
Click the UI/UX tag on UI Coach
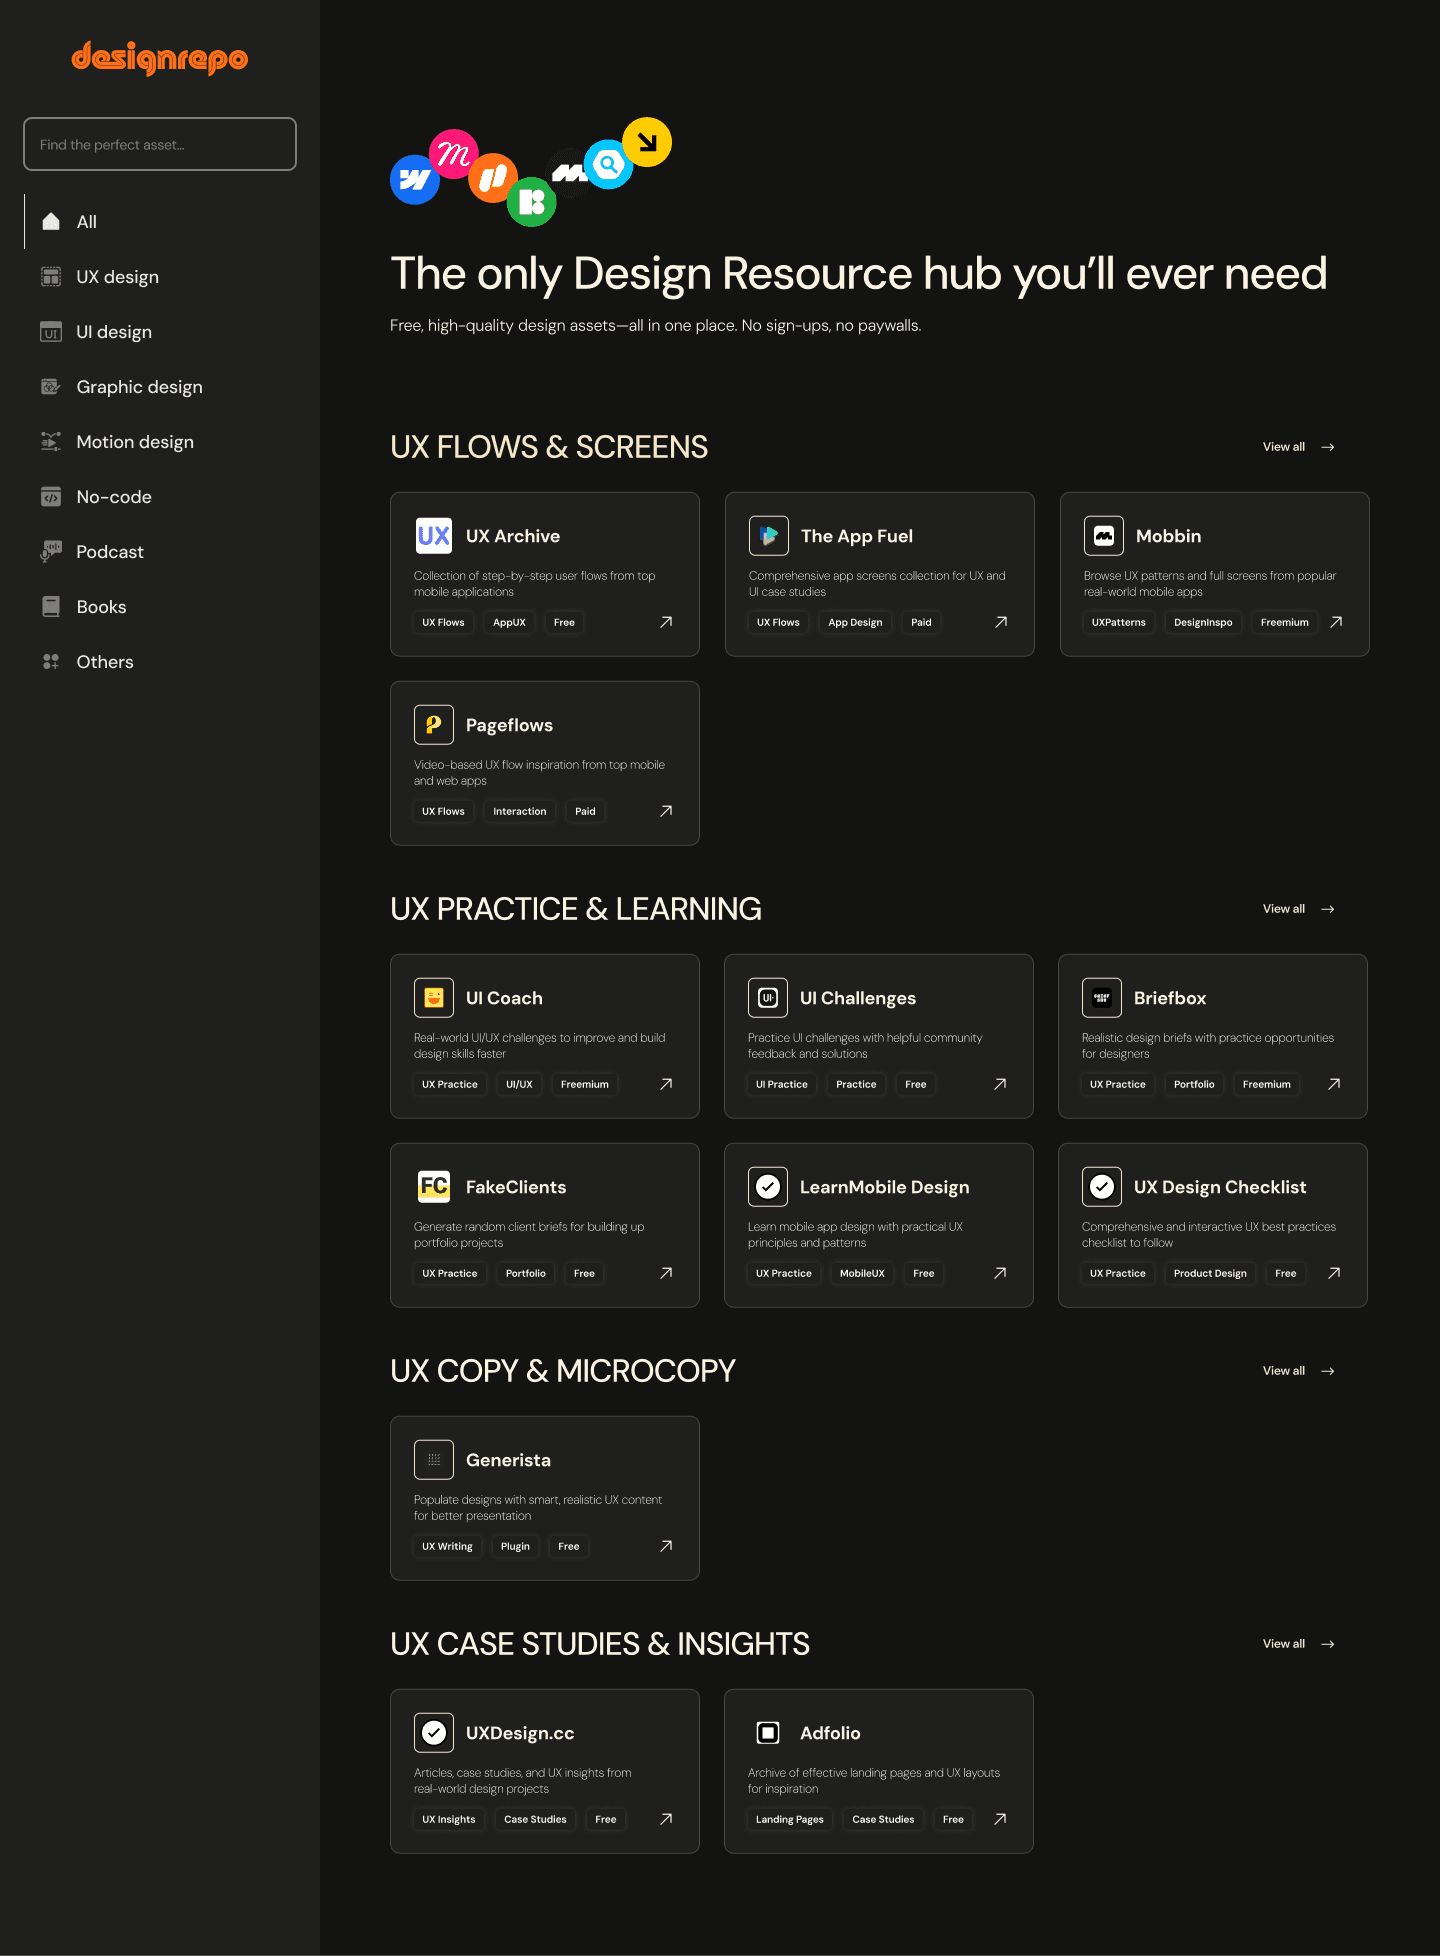(519, 1084)
